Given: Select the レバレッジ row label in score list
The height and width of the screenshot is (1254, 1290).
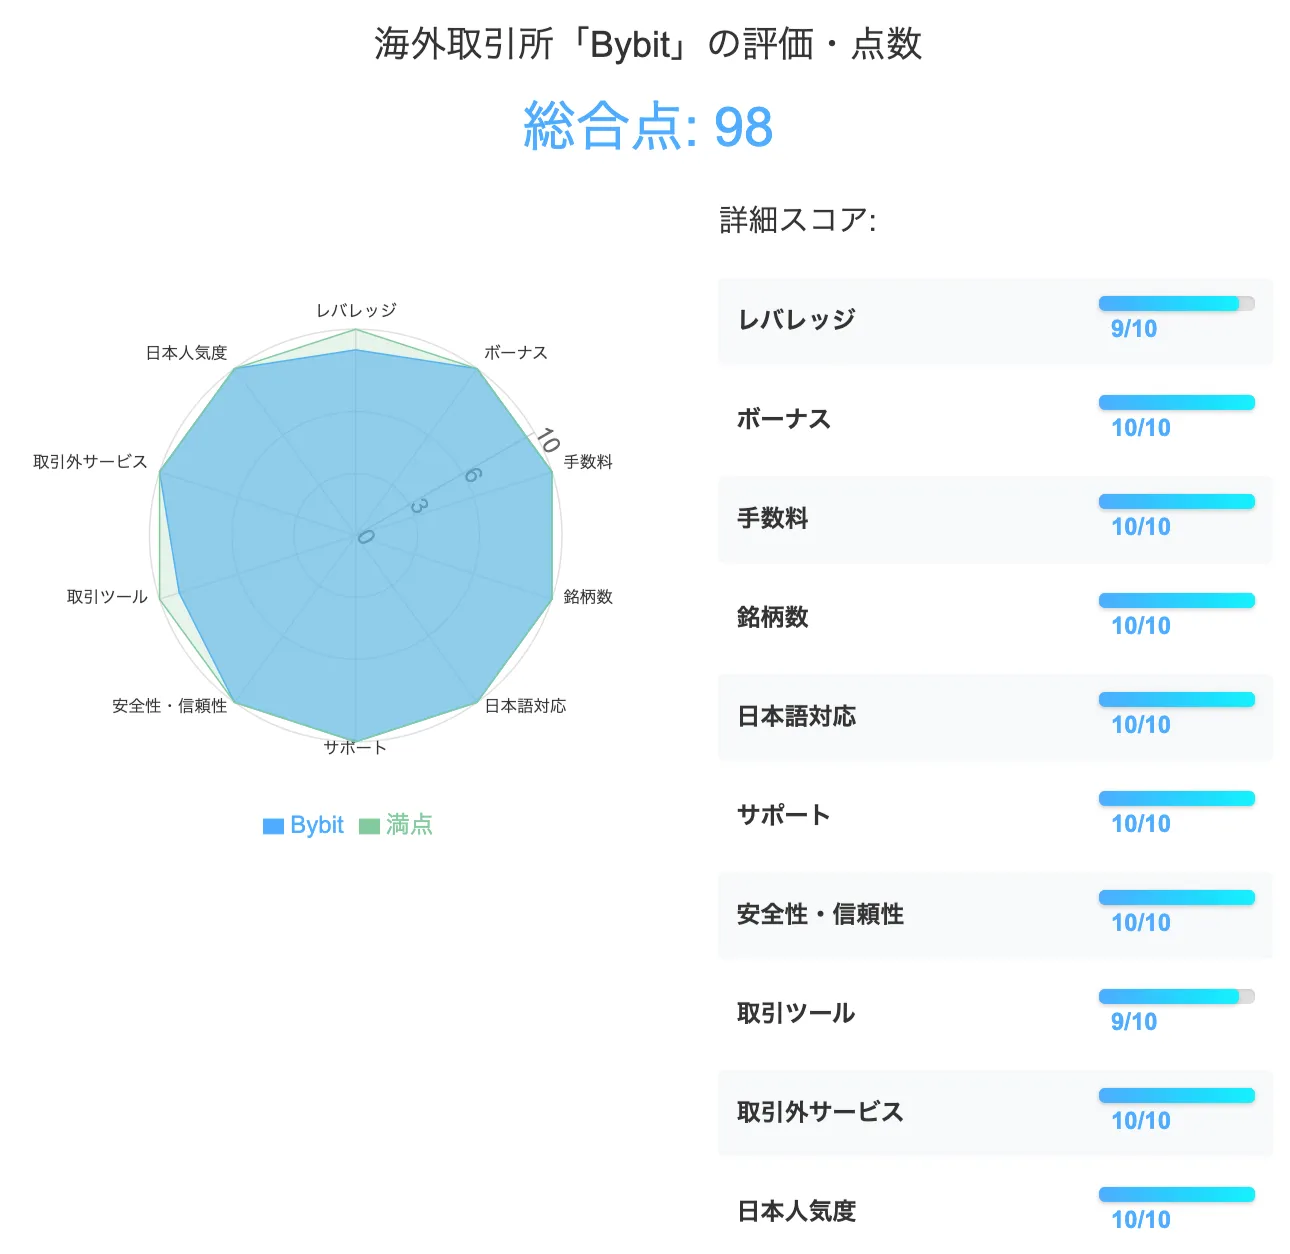Looking at the screenshot, I should pos(797,320).
